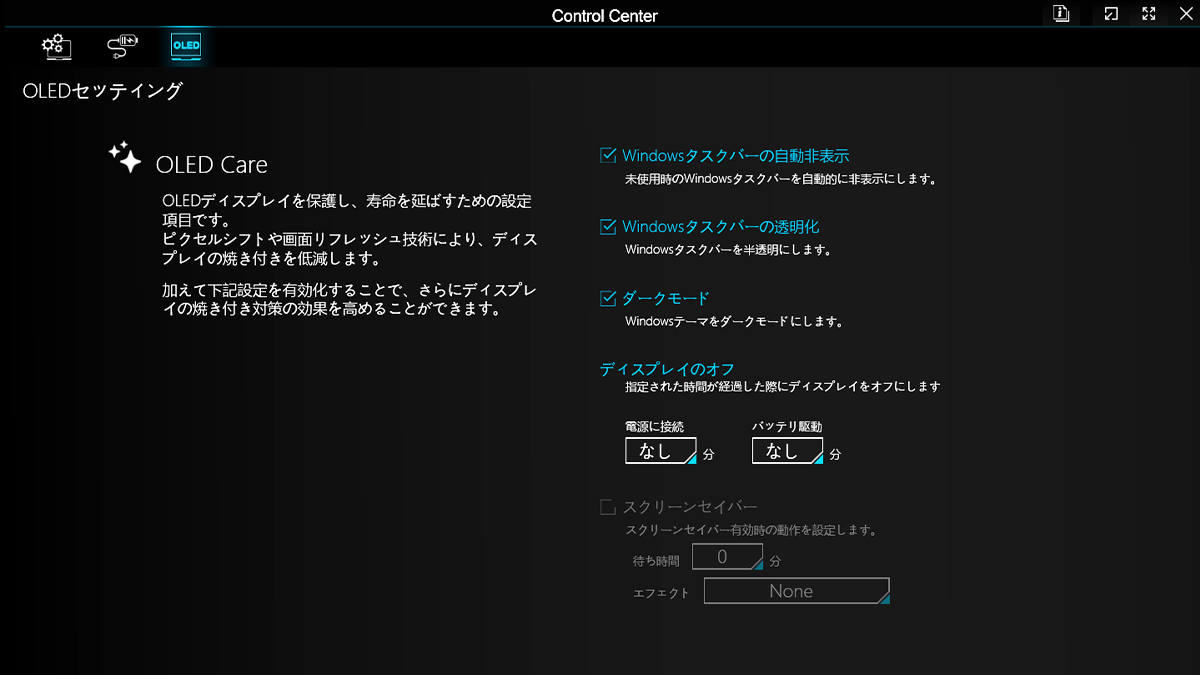Click the ディスプレイのオフ heading
The image size is (1200, 675).
coord(667,369)
